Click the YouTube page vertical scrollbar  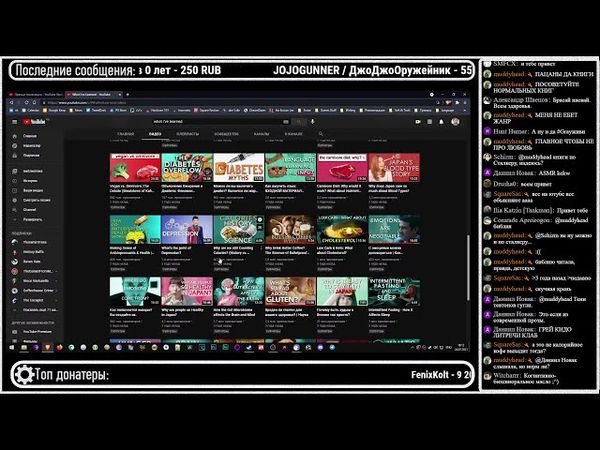pos(468,267)
